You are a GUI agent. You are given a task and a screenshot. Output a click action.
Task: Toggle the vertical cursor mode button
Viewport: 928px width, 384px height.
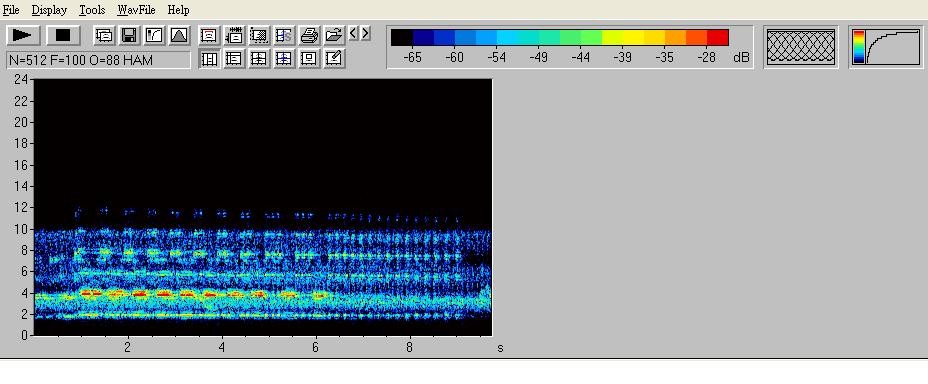tap(209, 59)
